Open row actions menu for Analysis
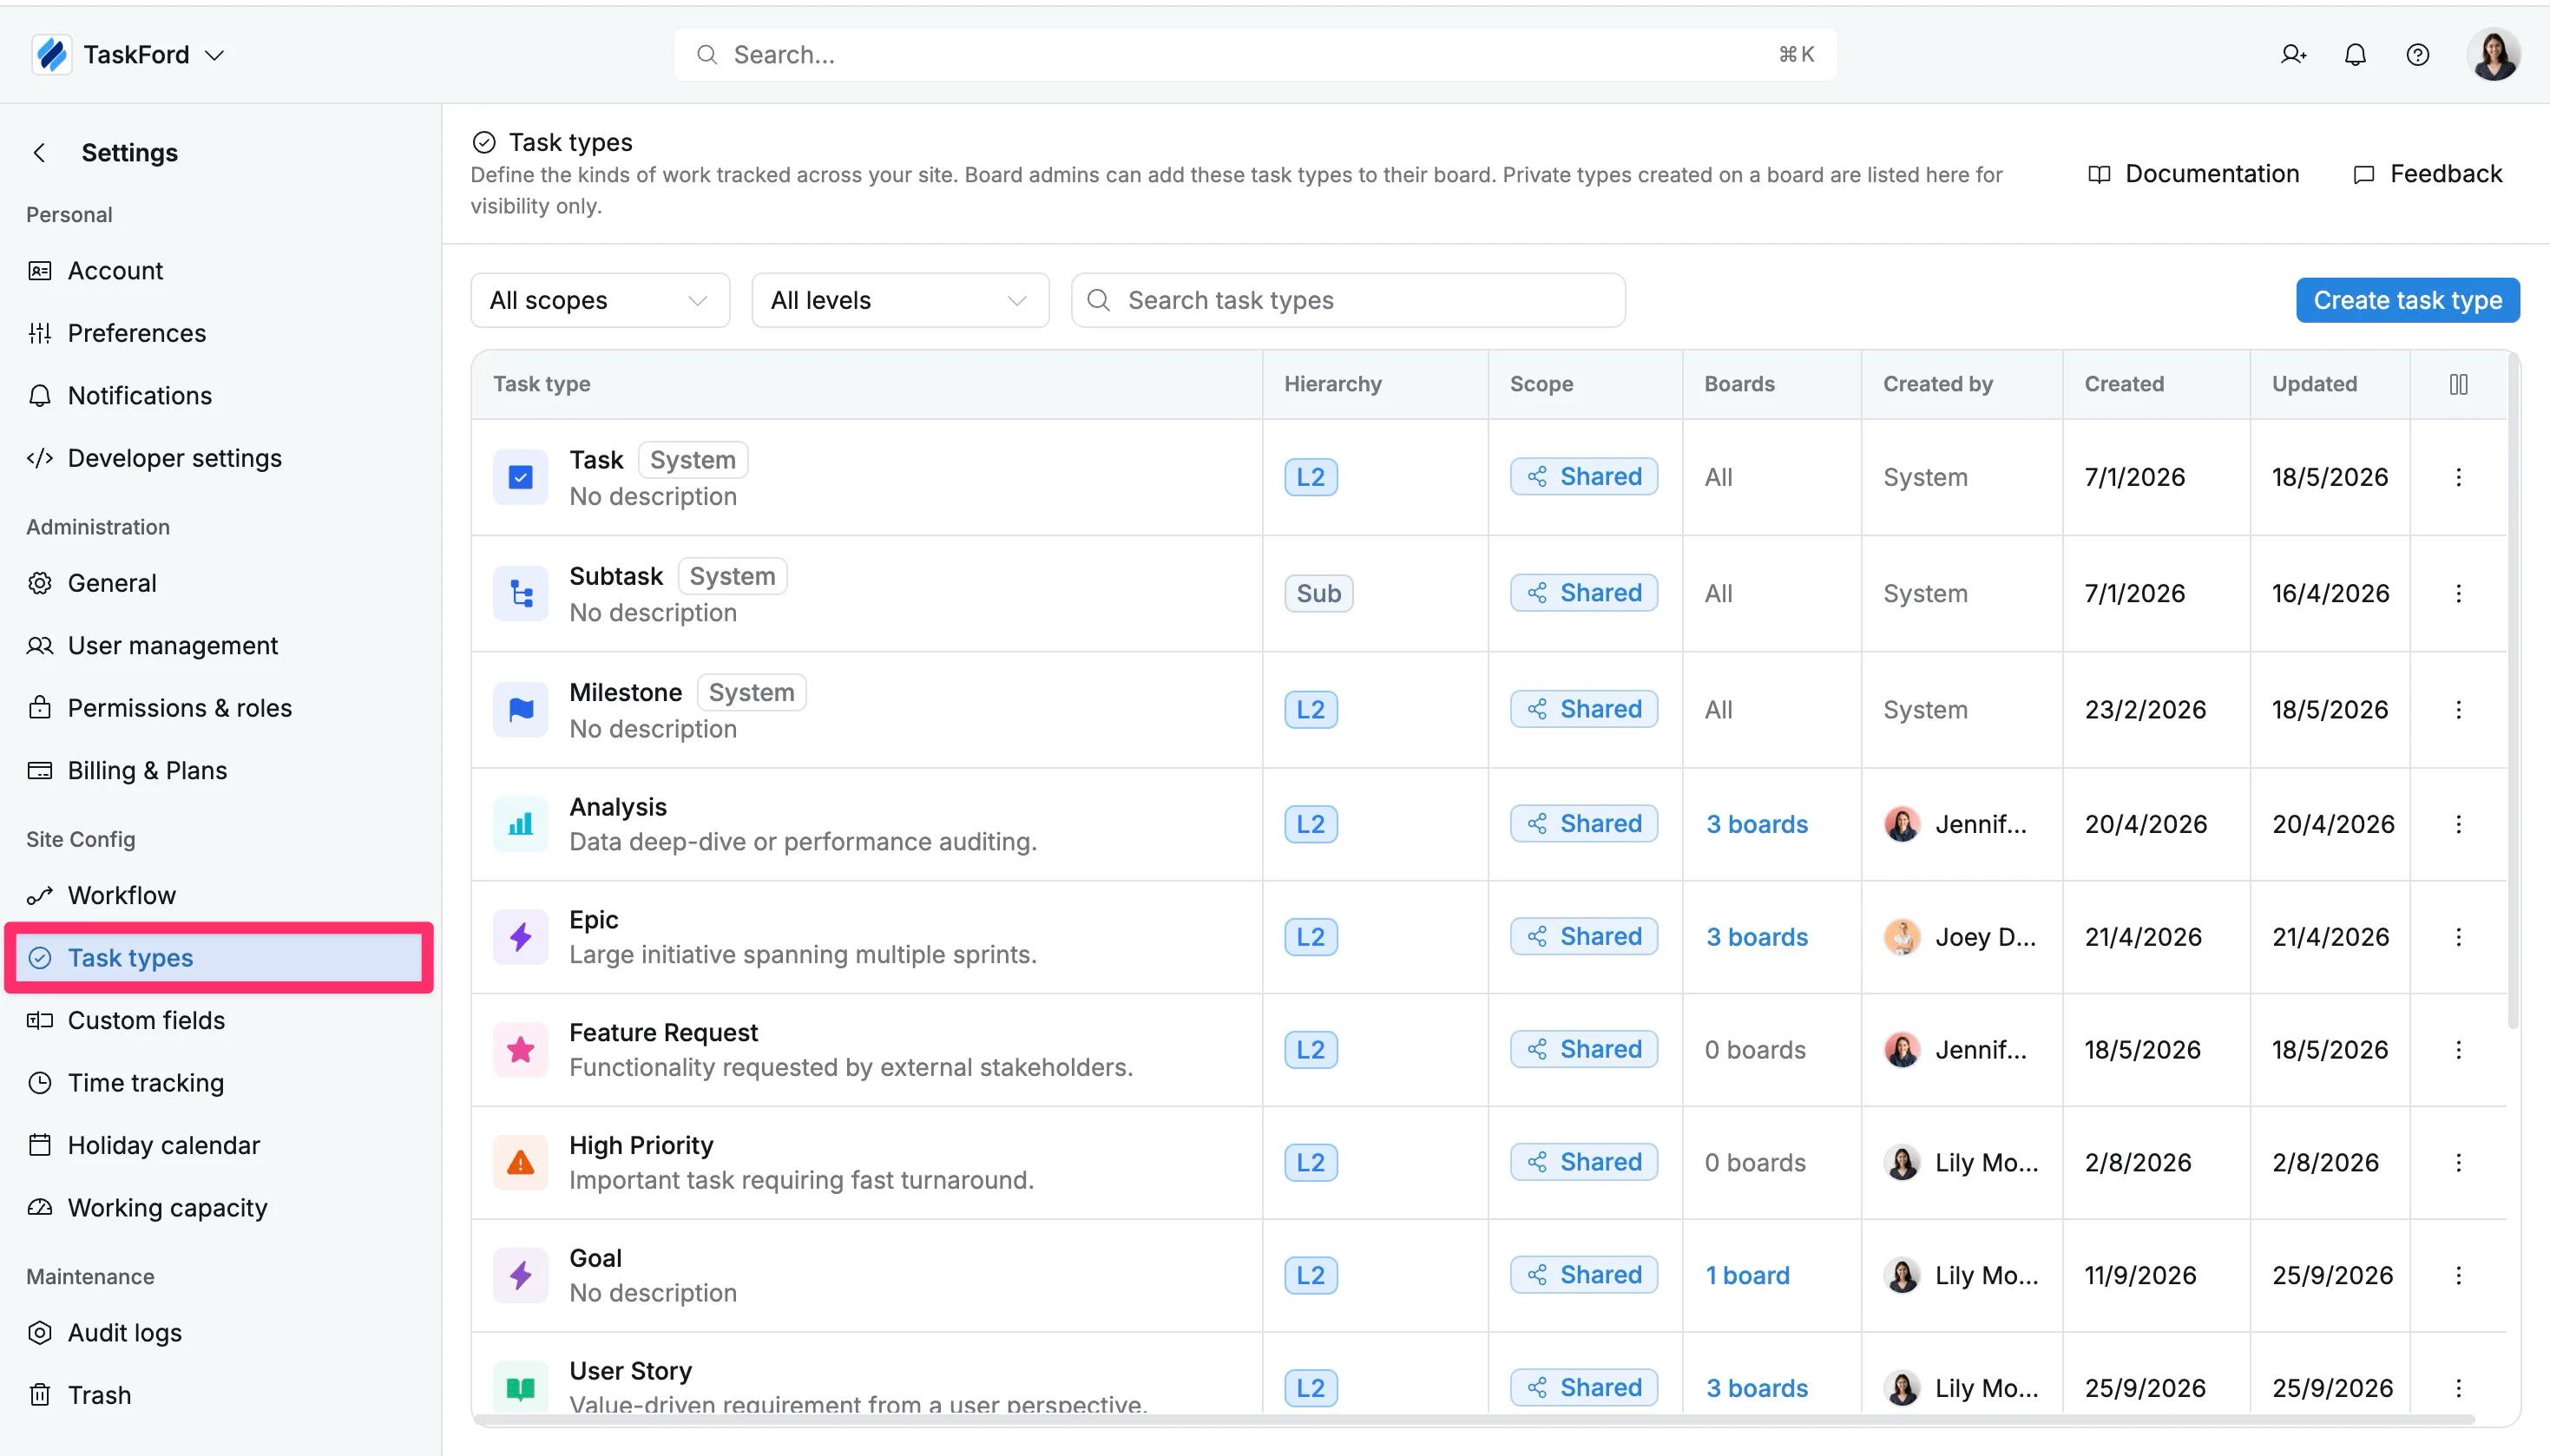The width and height of the screenshot is (2550, 1456). point(2458,824)
